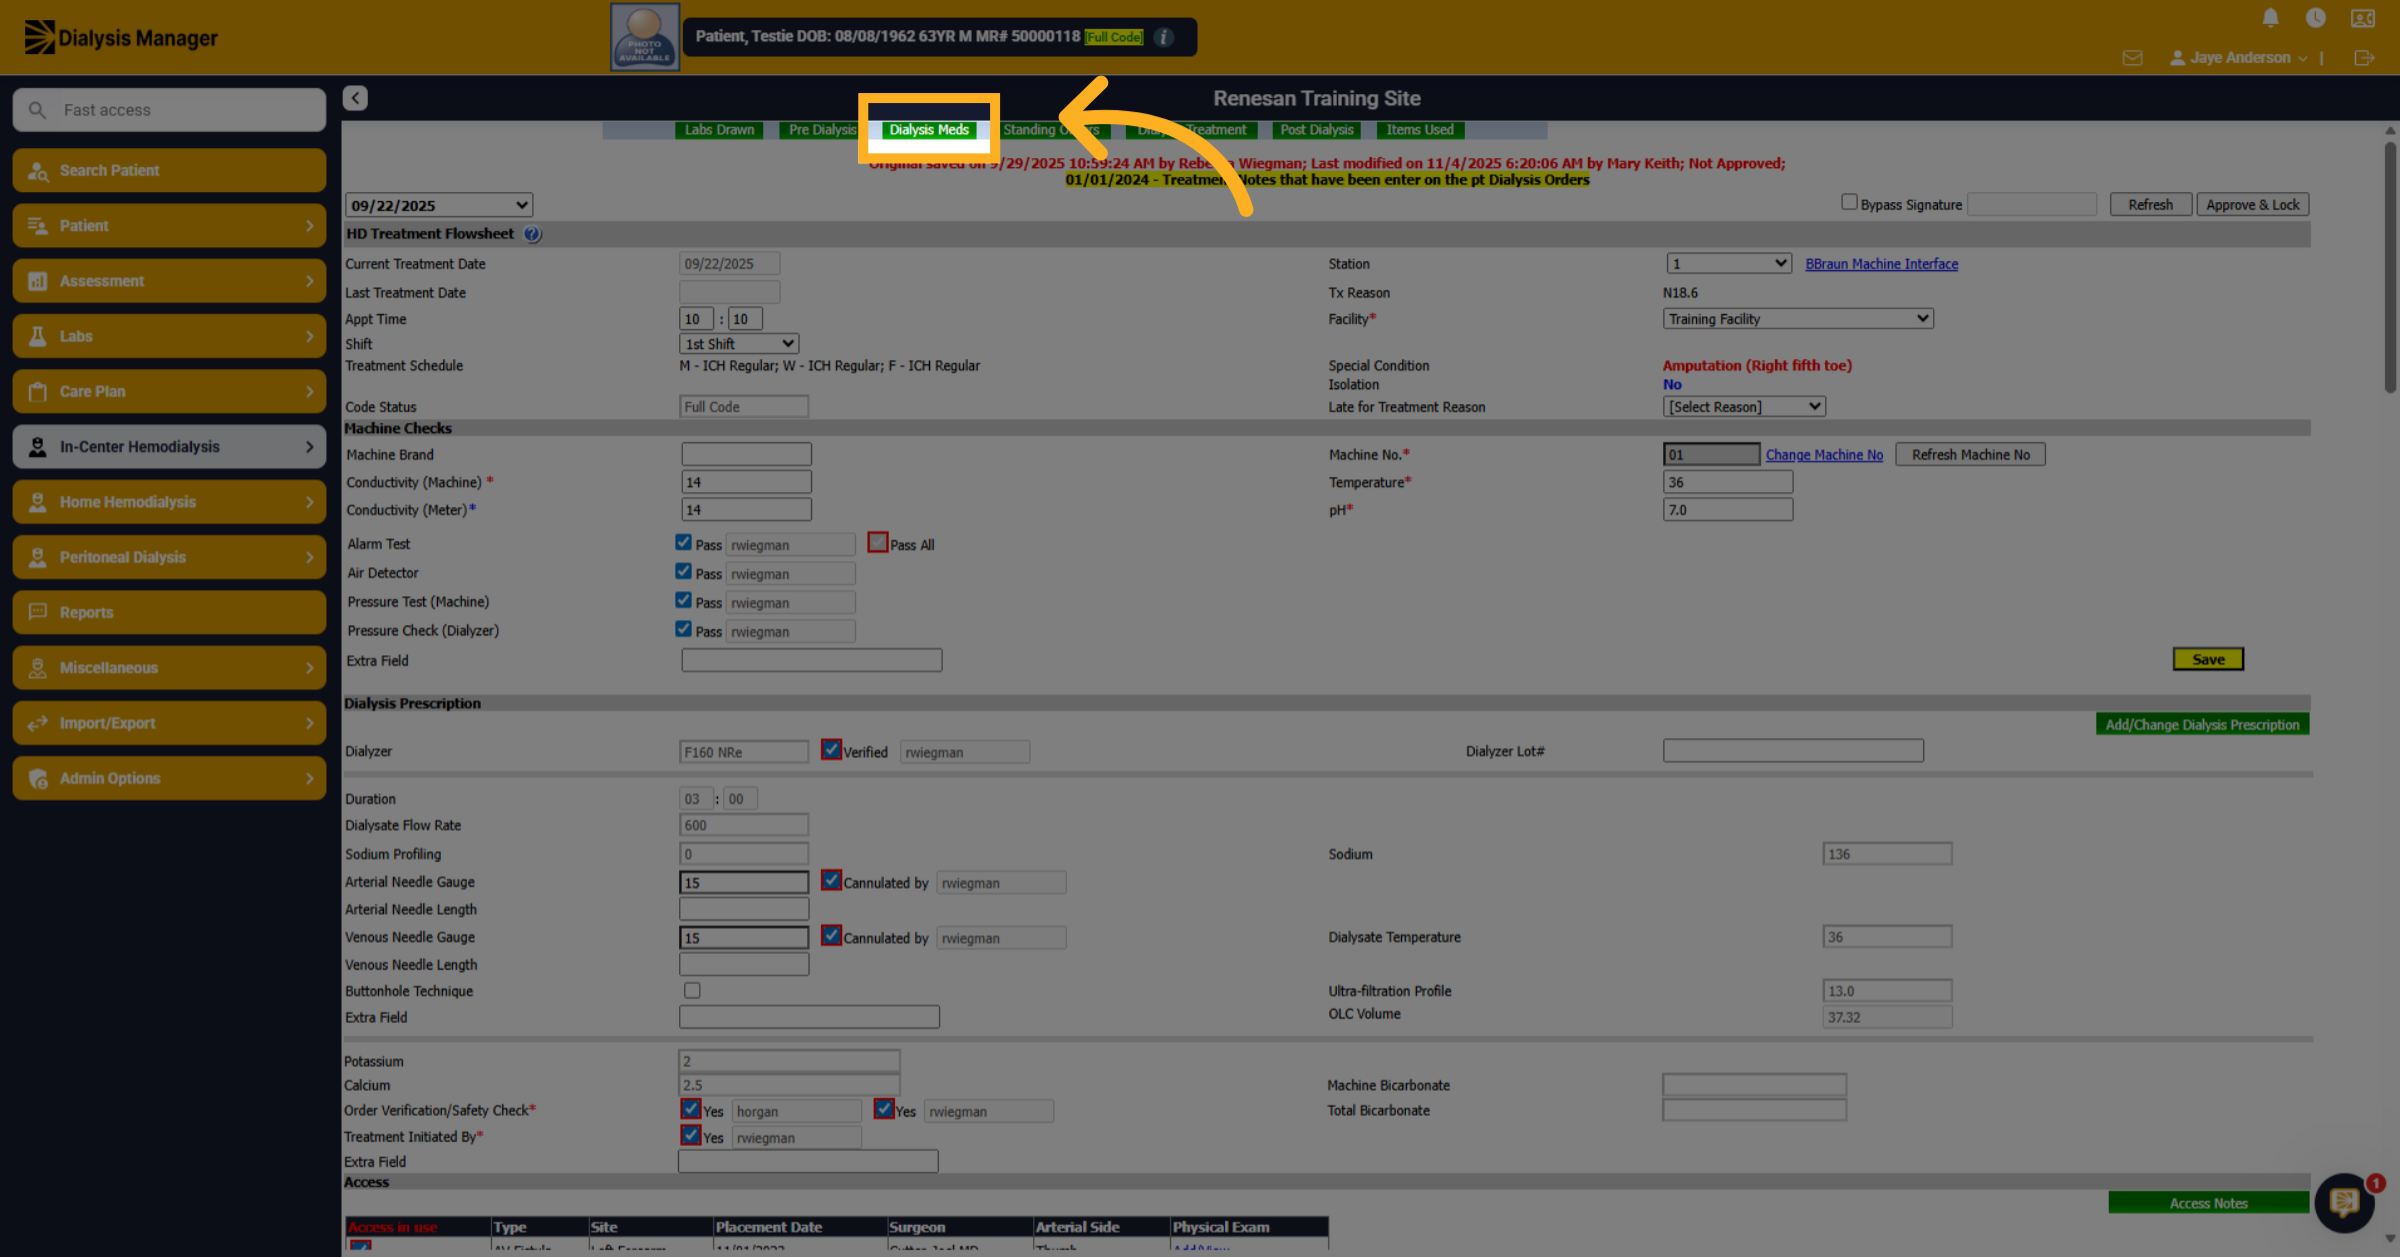Toggle Treatment Initiated By Yes checkbox

(x=691, y=1135)
